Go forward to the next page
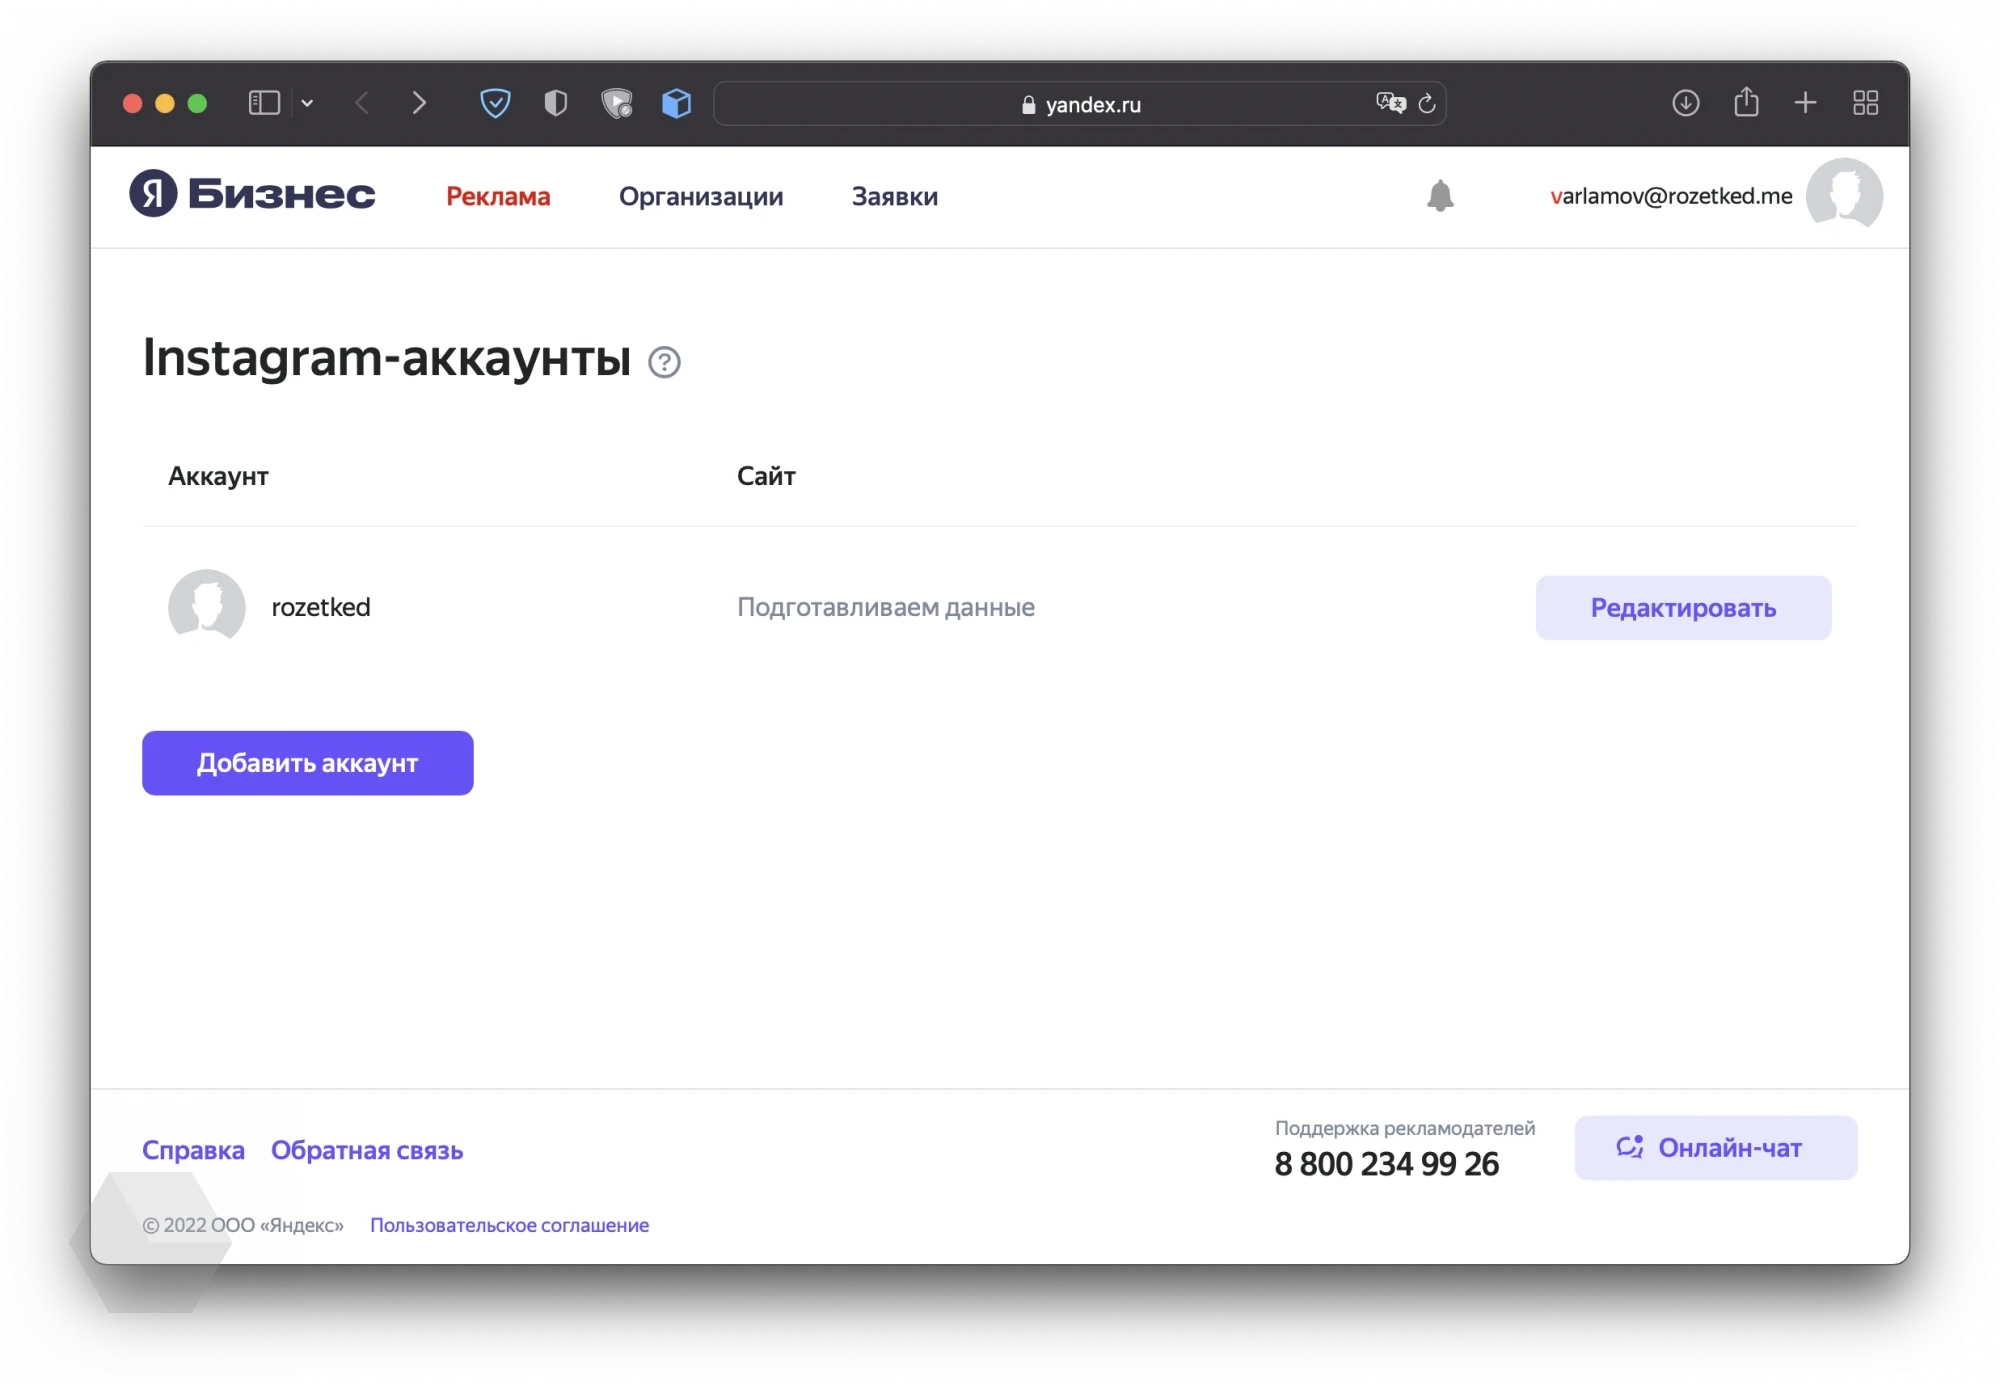This screenshot has height=1384, width=2000. (419, 103)
